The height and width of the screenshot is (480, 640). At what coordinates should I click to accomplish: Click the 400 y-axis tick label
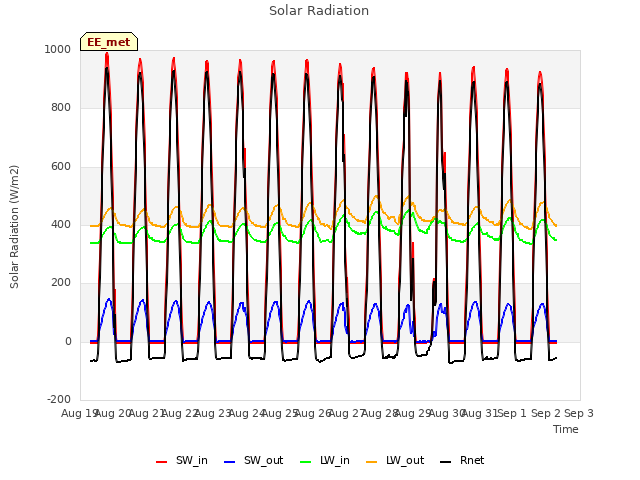point(61,224)
